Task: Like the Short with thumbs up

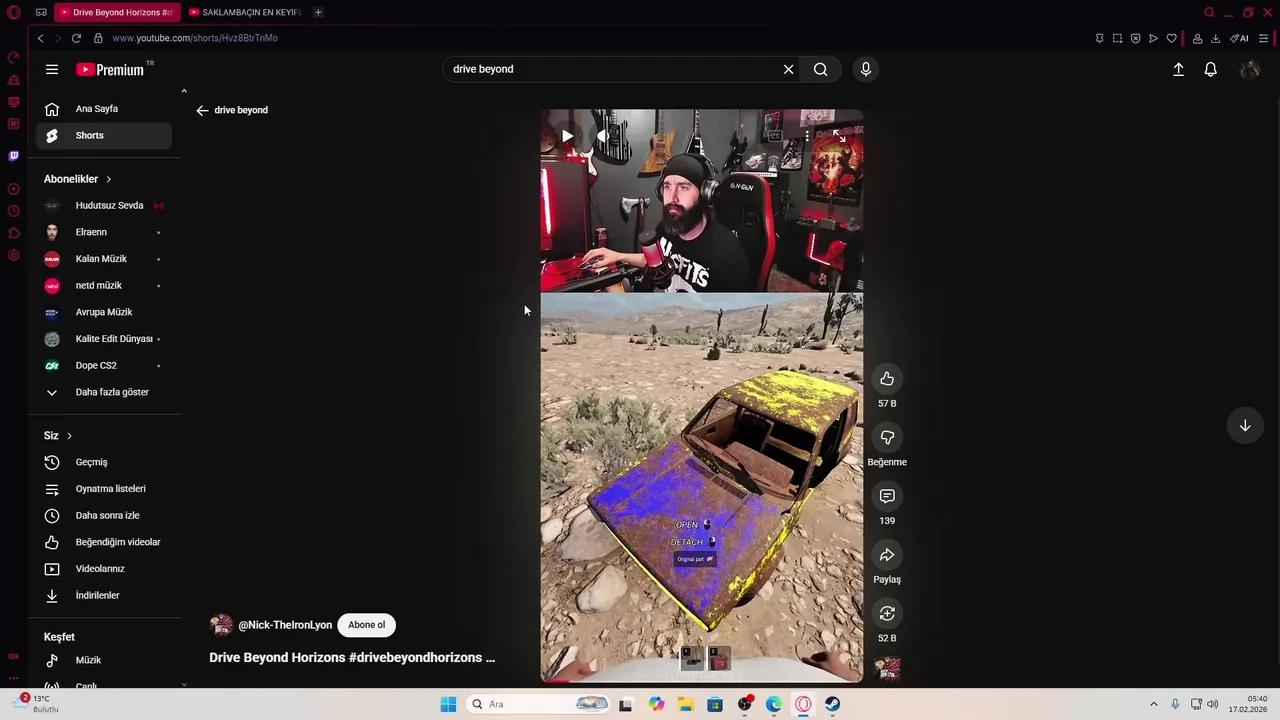Action: click(887, 378)
